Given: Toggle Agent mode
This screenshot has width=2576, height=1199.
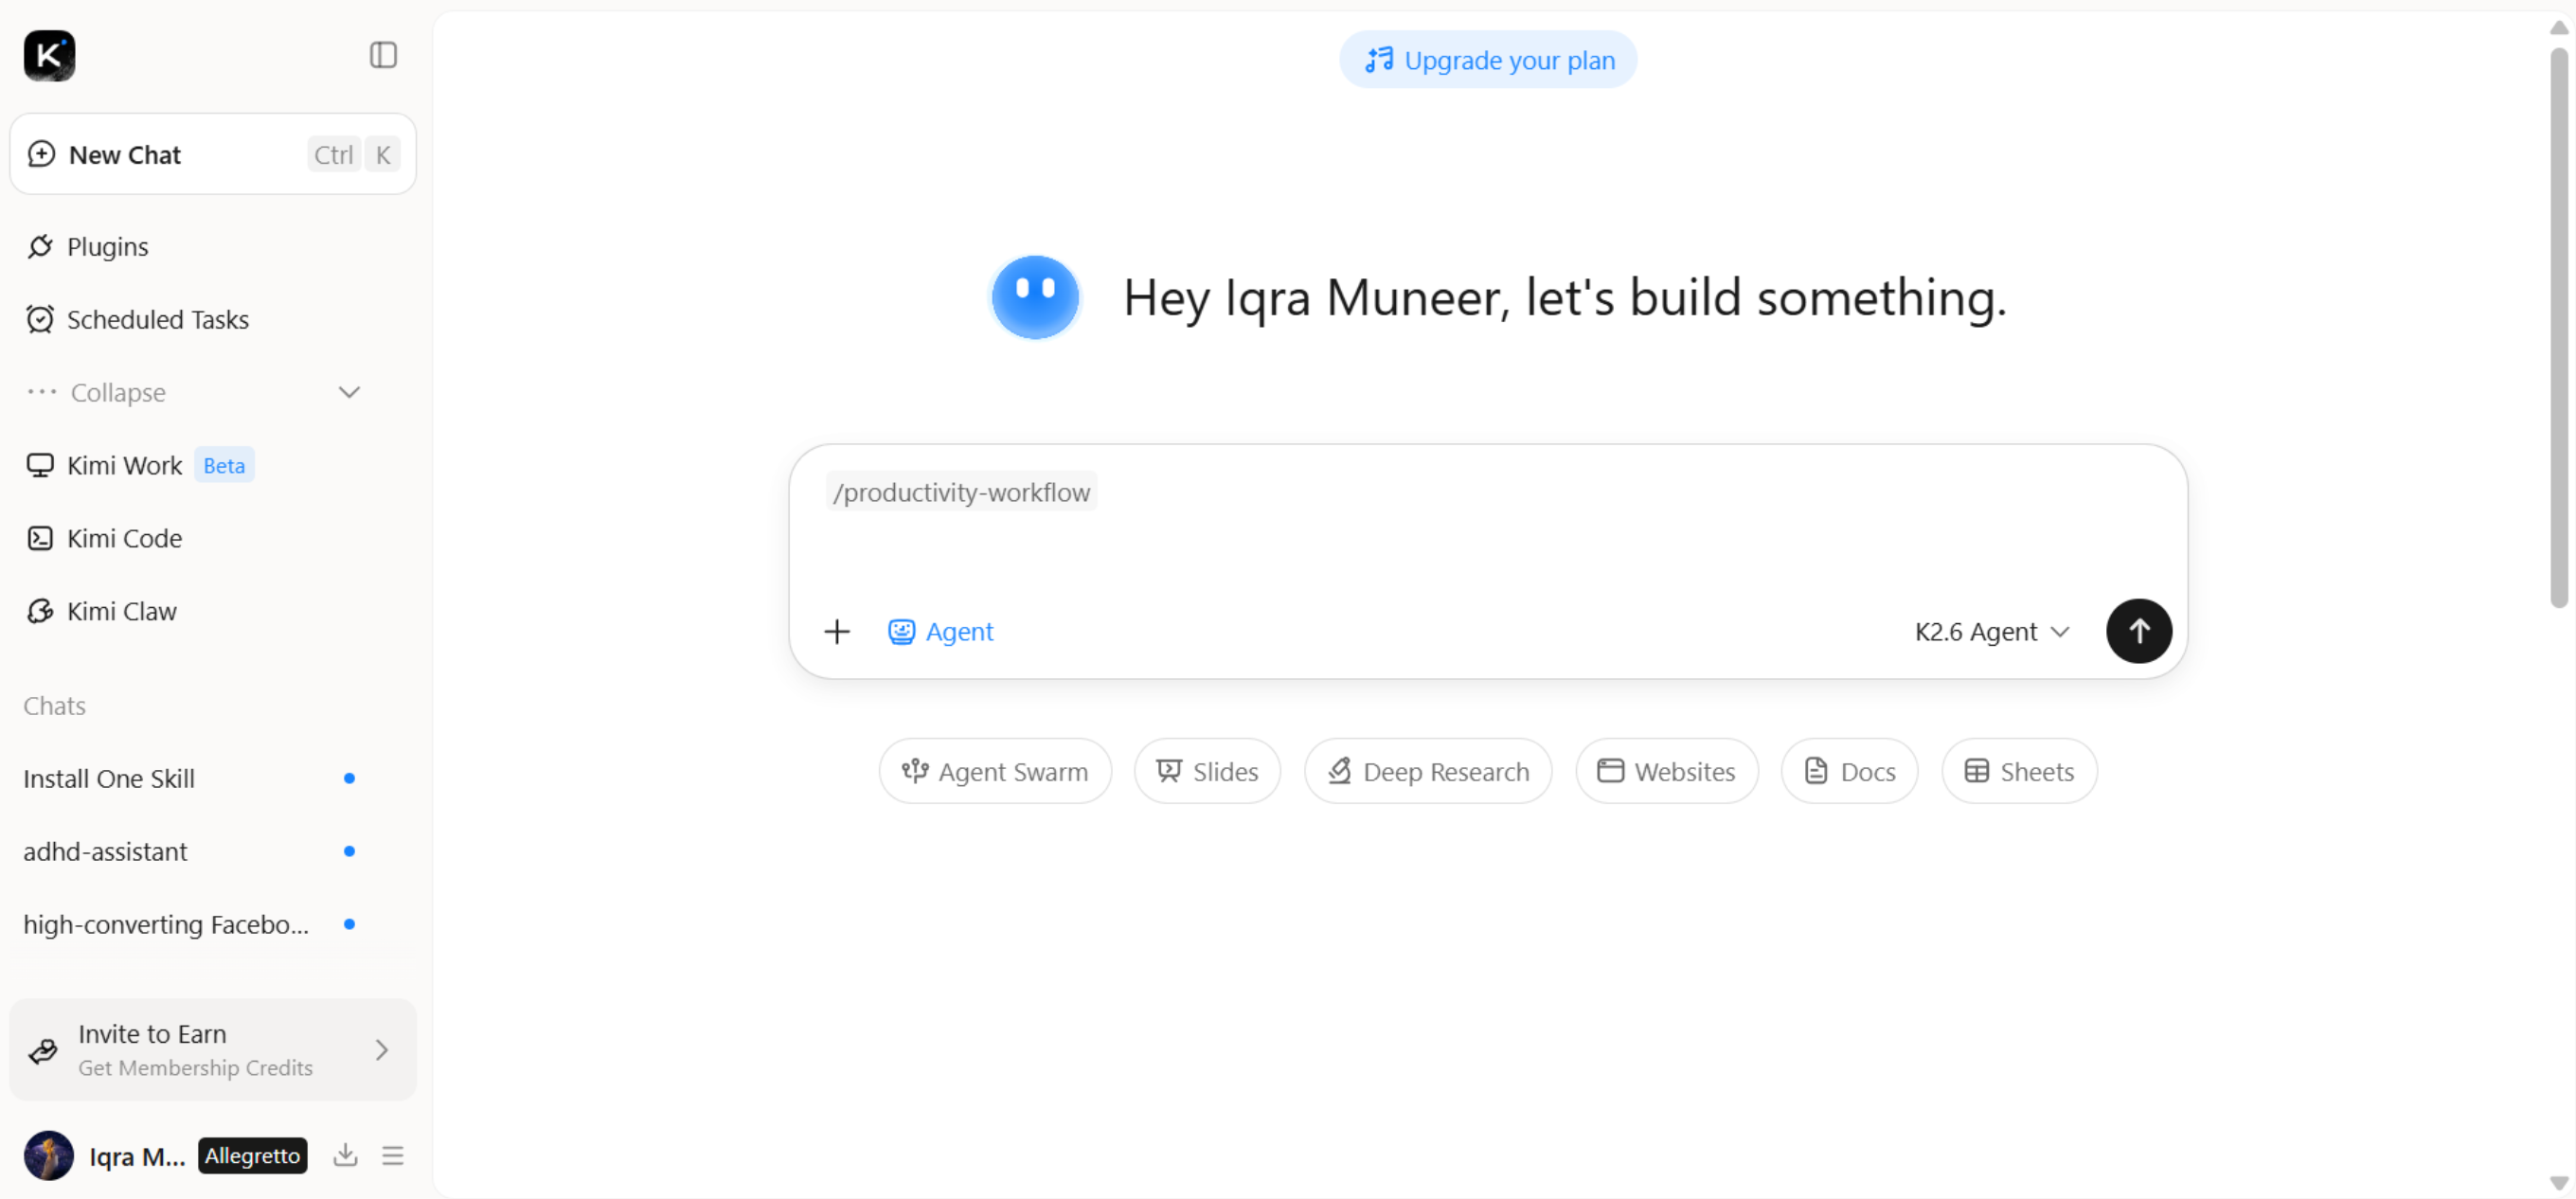Looking at the screenshot, I should point(941,631).
